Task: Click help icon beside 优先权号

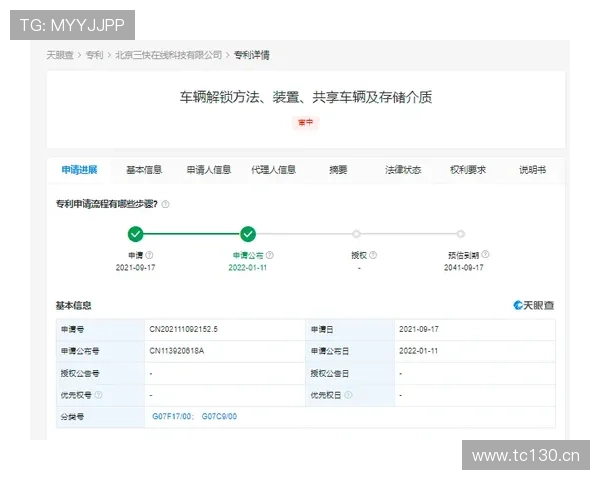Action: [x=98, y=395]
